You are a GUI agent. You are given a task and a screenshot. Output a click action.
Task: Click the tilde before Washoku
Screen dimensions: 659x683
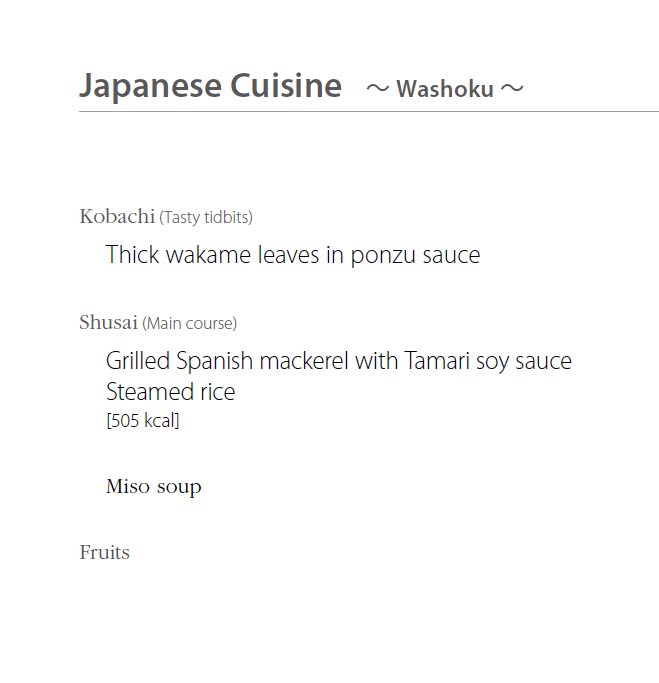tap(377, 89)
